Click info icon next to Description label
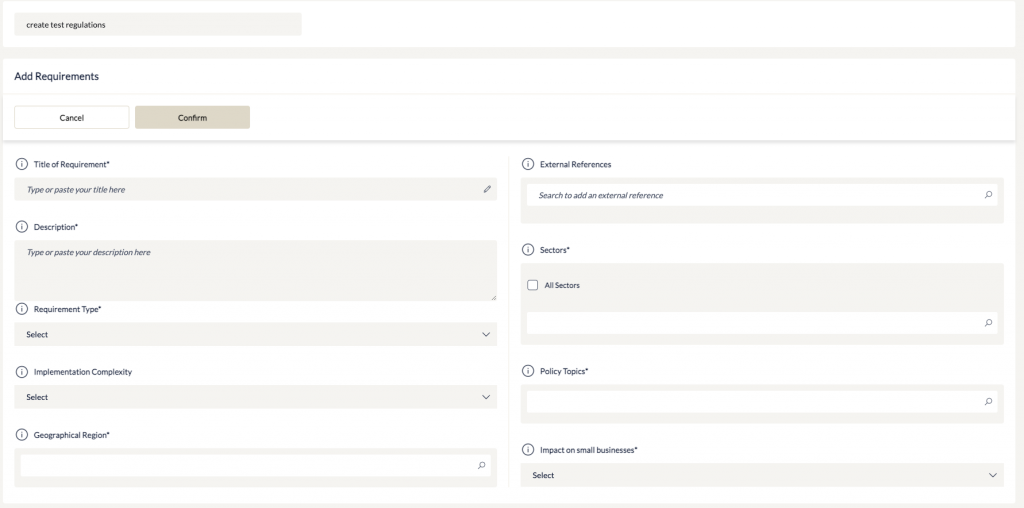The height and width of the screenshot is (508, 1024). 22,227
